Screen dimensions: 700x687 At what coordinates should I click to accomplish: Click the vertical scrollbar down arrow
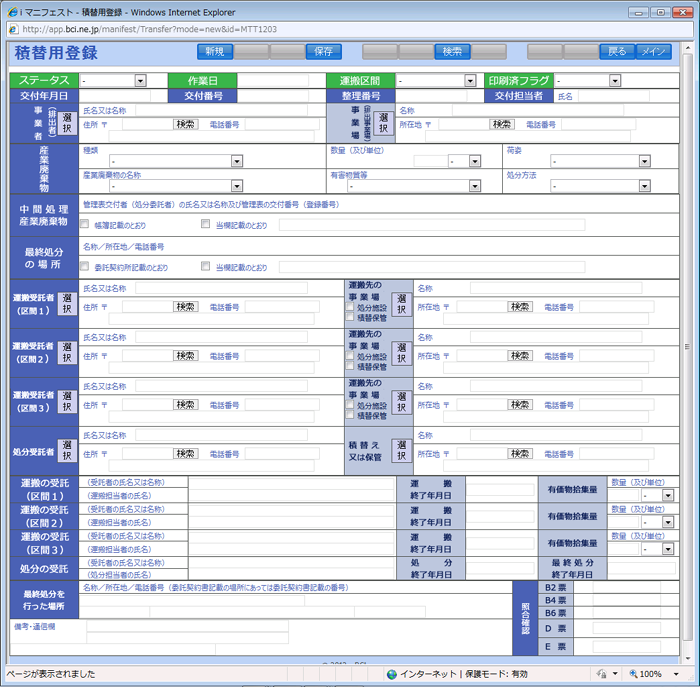(x=688, y=658)
